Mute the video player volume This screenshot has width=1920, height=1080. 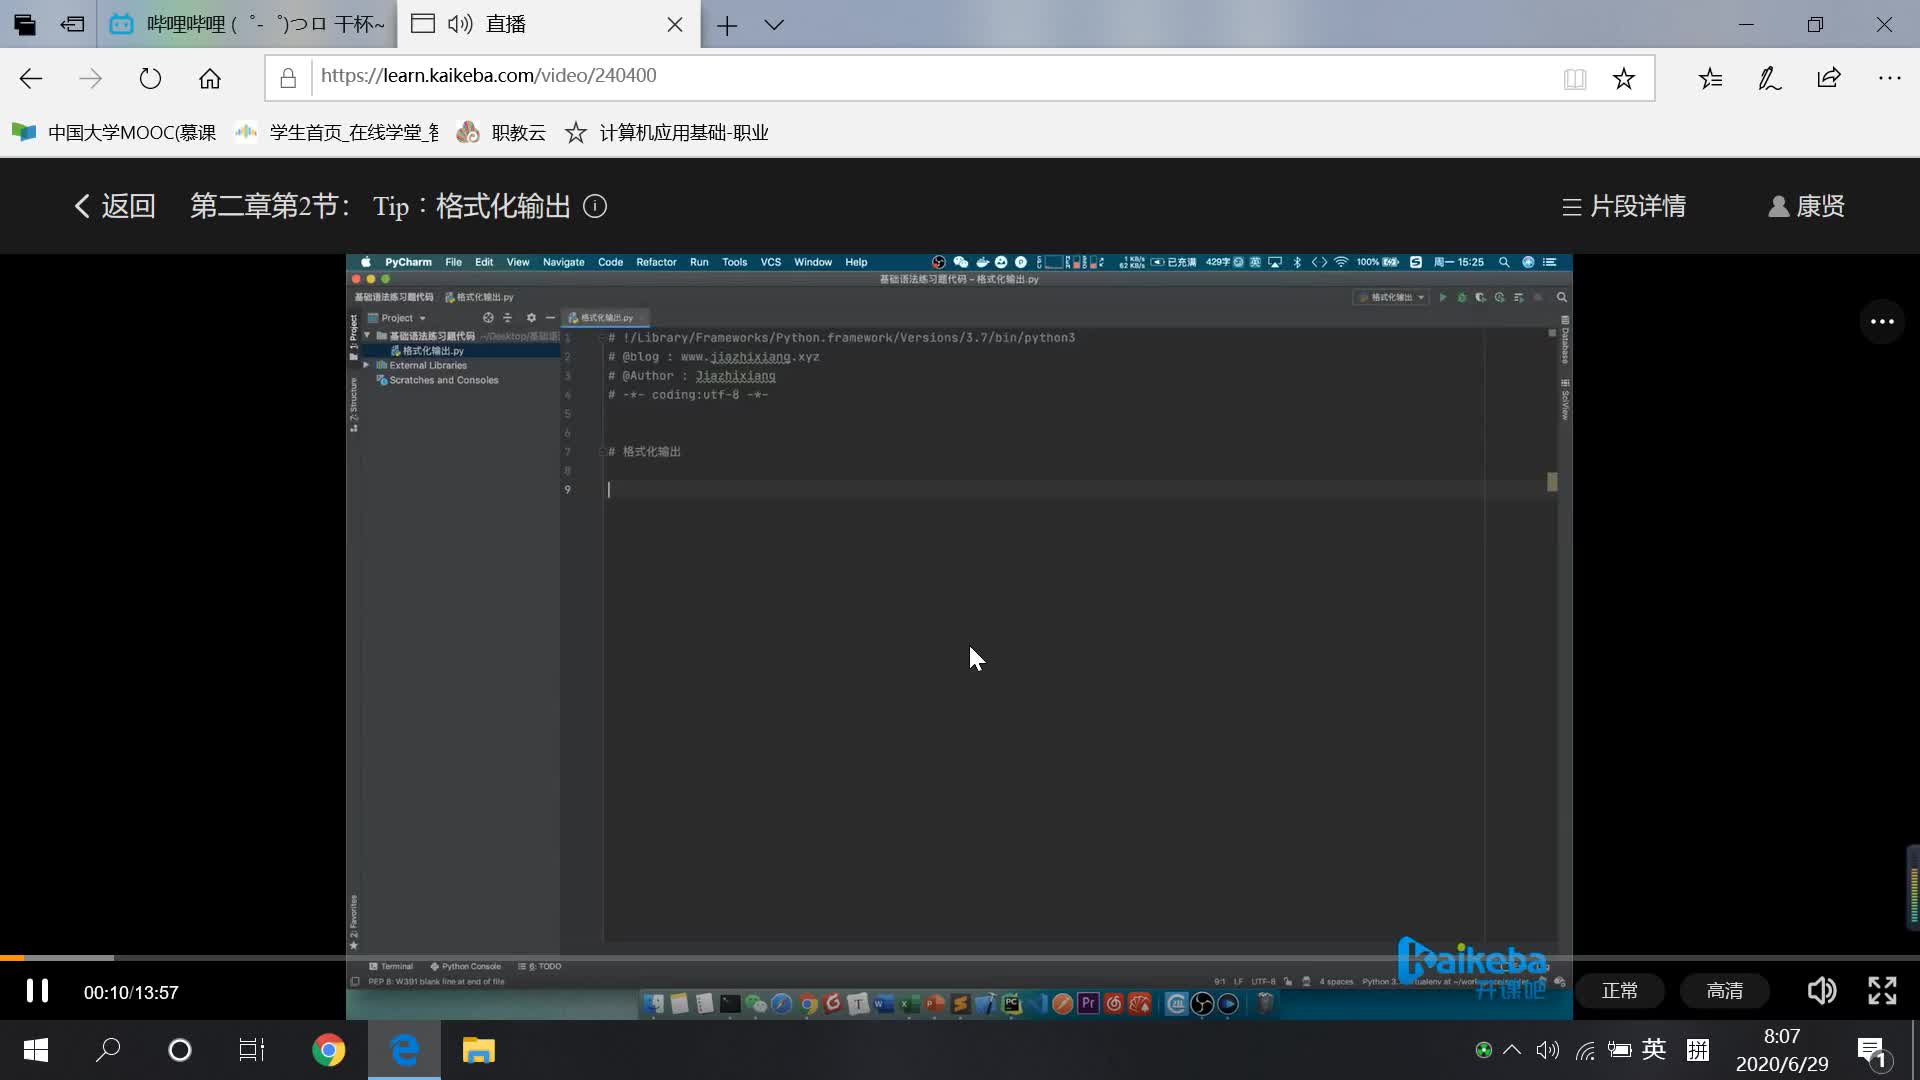(1821, 991)
